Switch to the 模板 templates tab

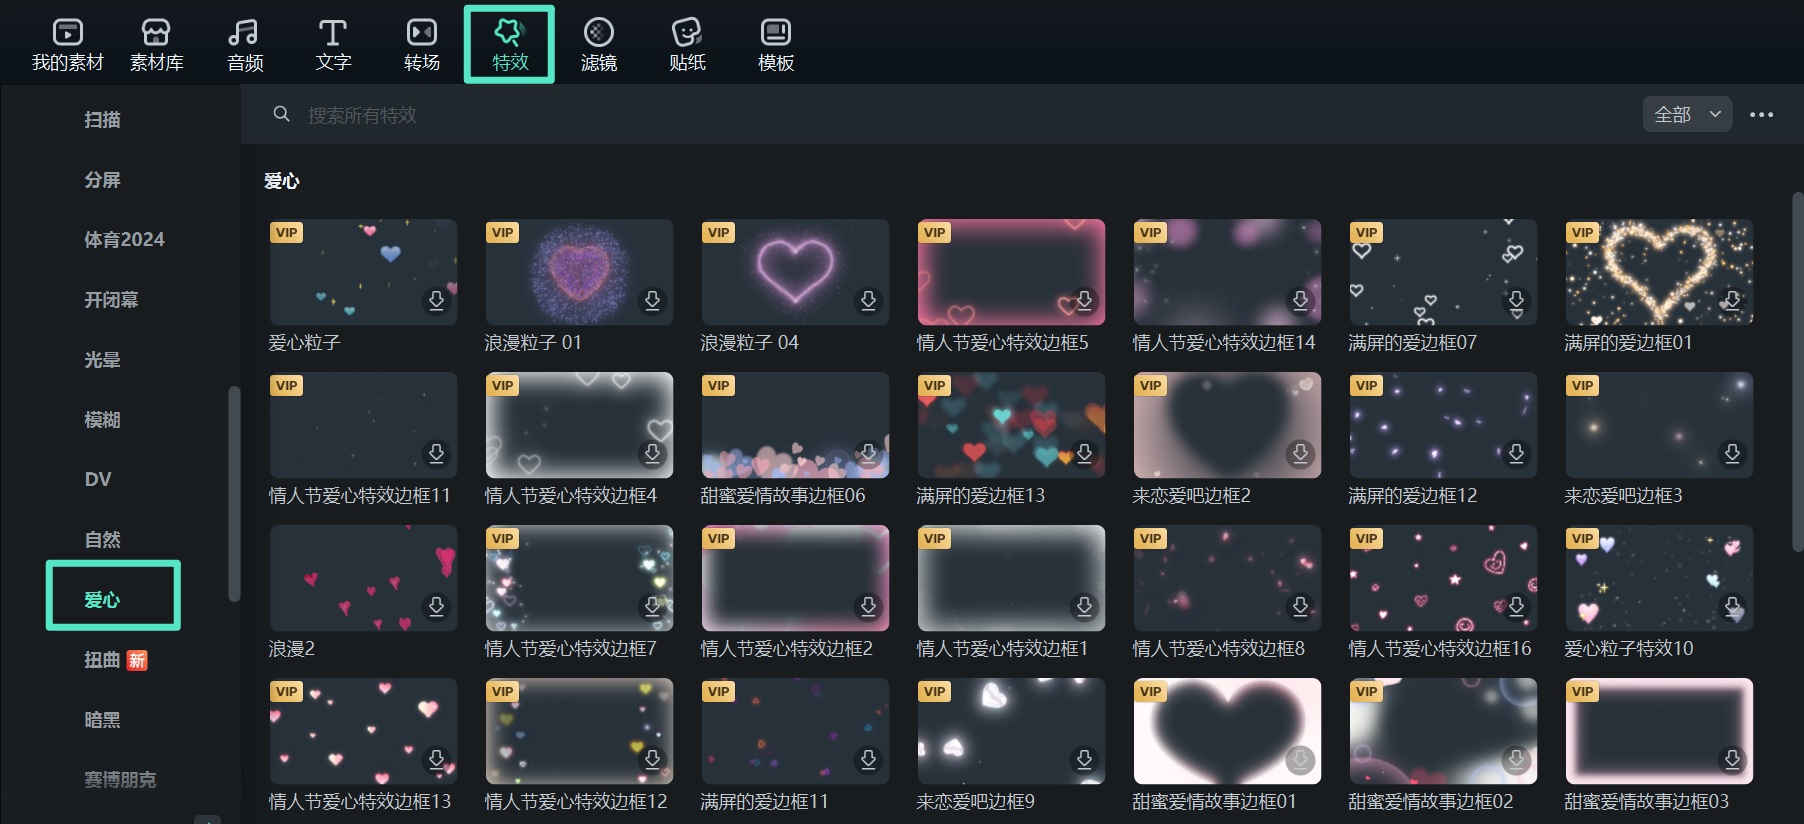tap(775, 45)
